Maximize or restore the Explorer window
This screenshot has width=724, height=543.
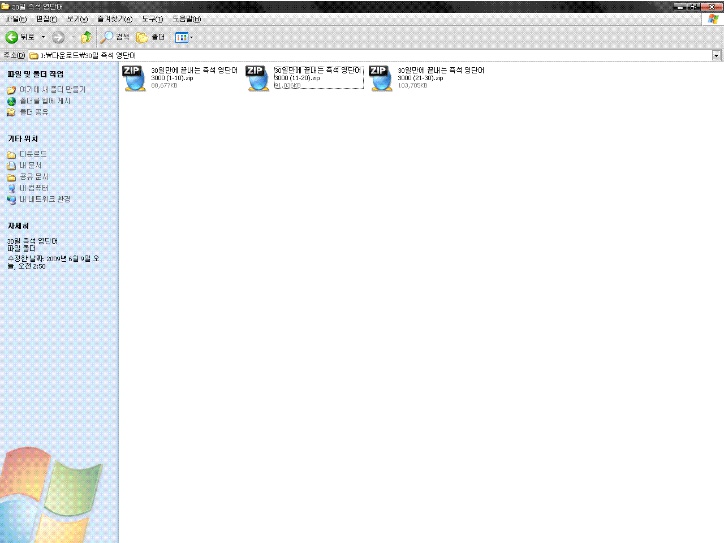point(694,6)
